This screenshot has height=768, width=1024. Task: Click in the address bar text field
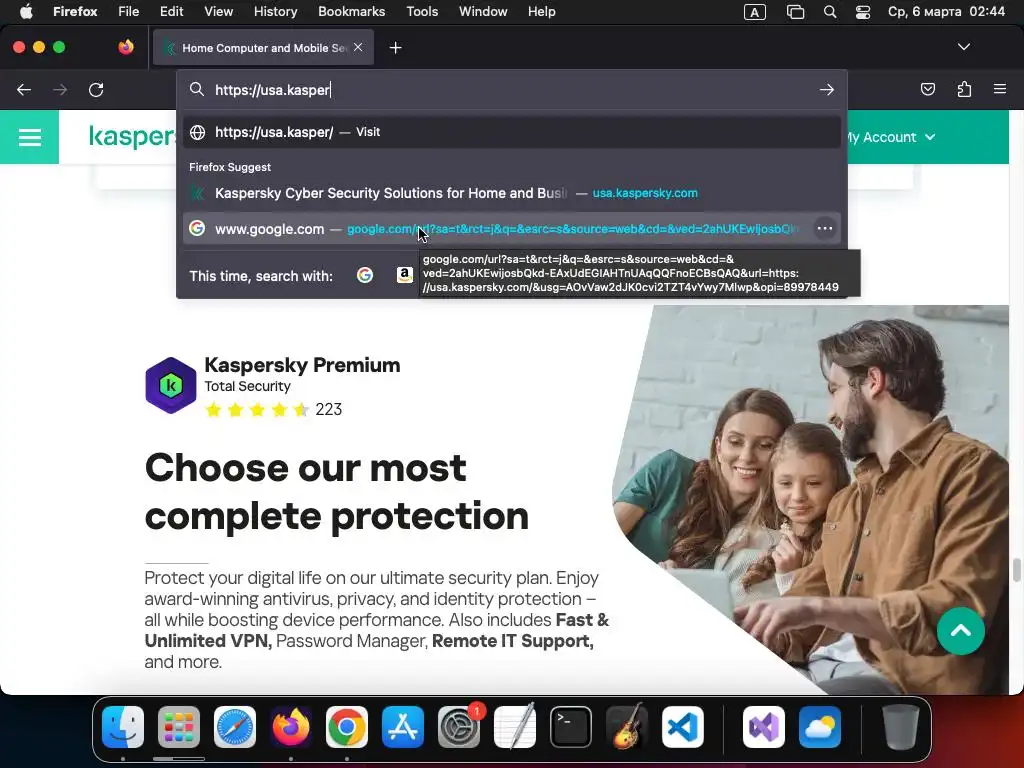point(509,89)
